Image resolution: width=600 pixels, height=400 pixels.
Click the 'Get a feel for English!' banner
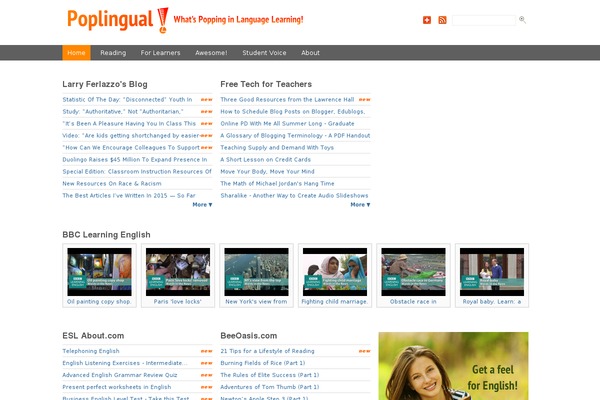pos(453,366)
